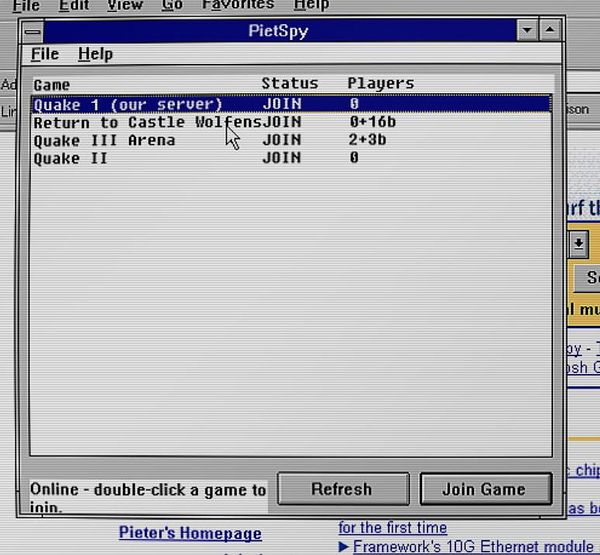Minimize PietSpy with the down-arrow button
Viewport: 600px width, 555px height.
tap(527, 29)
